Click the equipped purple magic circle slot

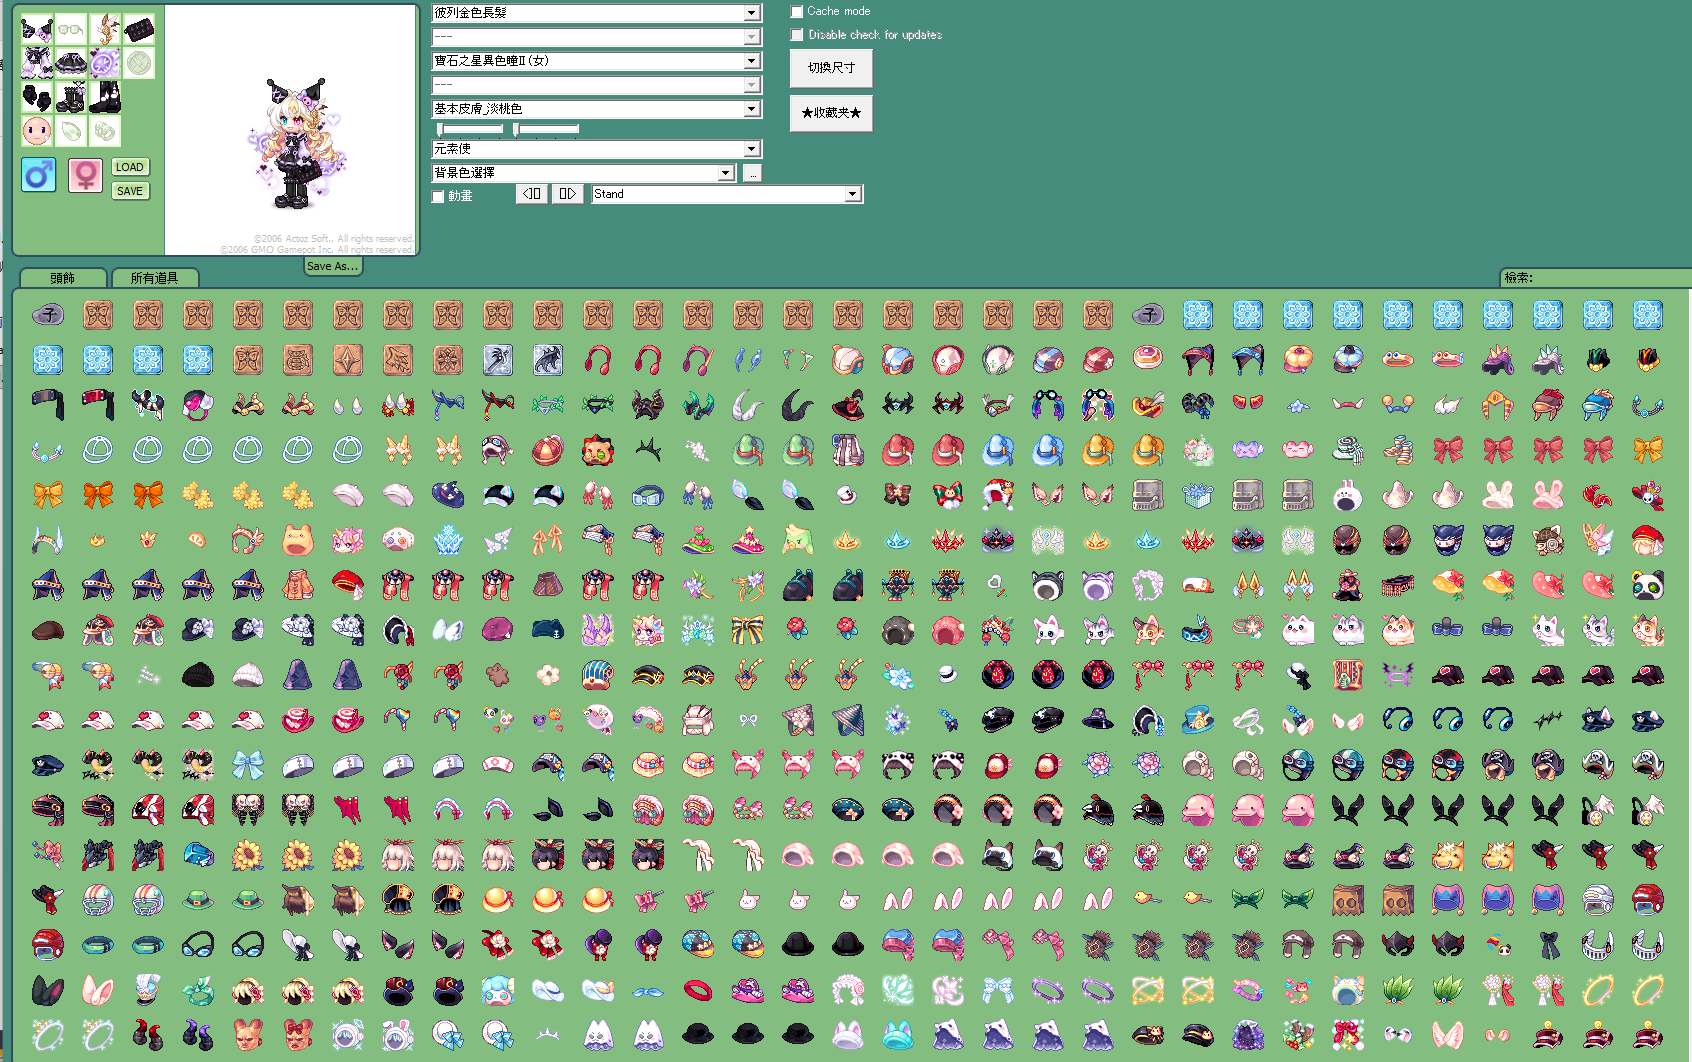pyautogui.click(x=104, y=63)
